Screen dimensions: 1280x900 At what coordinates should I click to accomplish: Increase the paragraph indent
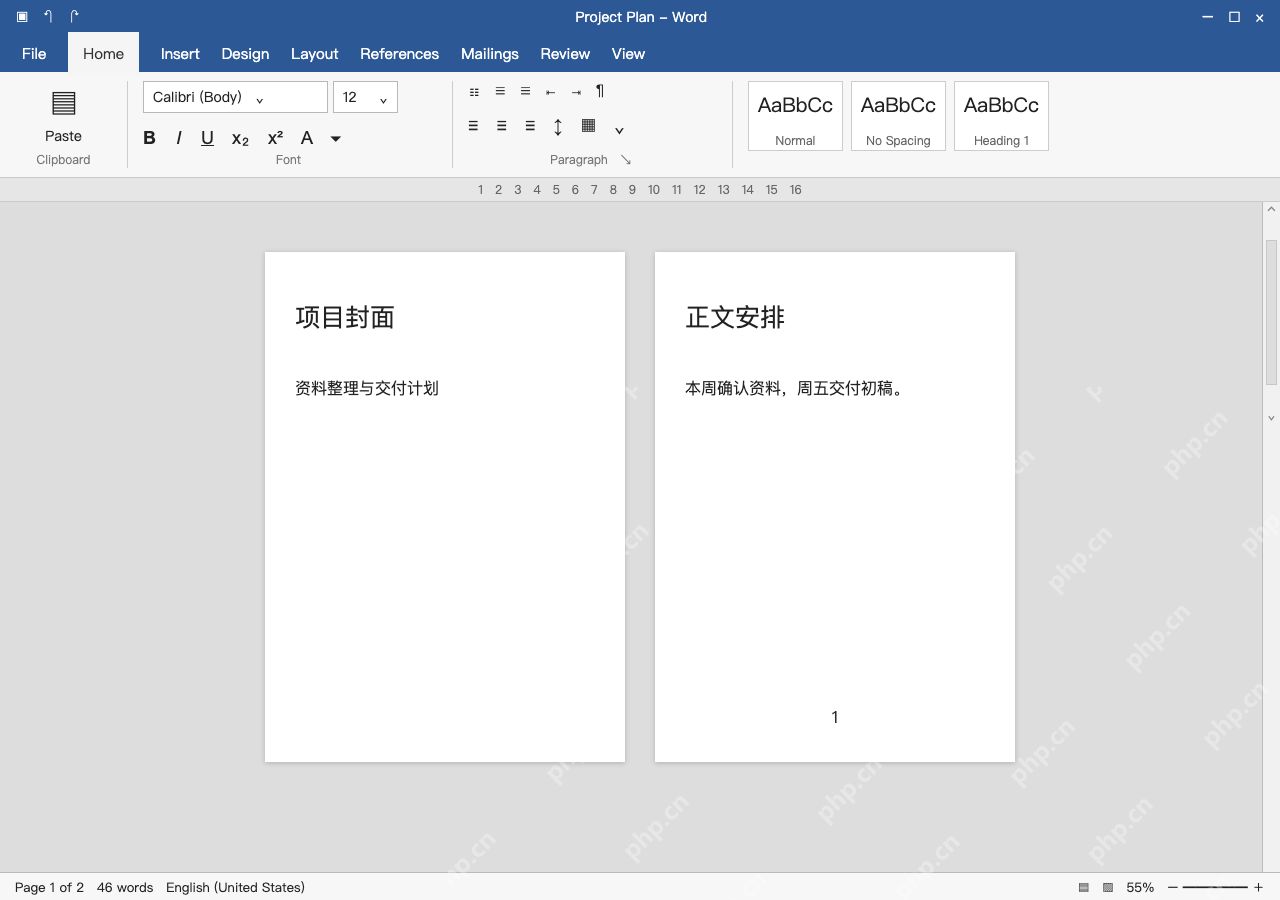pos(576,92)
